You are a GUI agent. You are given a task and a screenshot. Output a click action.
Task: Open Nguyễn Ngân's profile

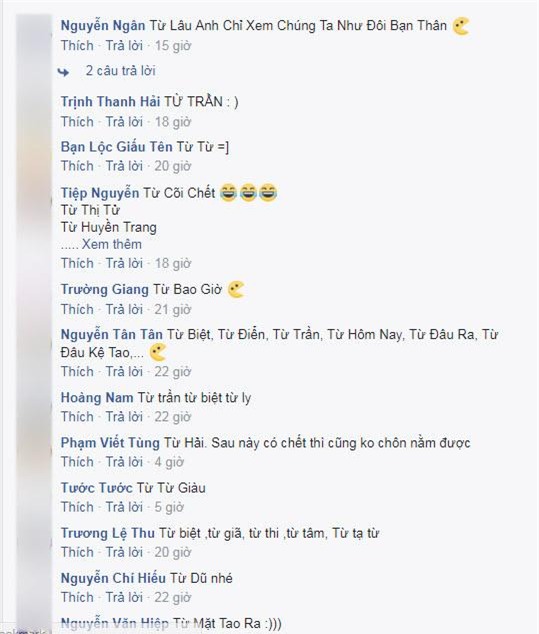coord(103,25)
